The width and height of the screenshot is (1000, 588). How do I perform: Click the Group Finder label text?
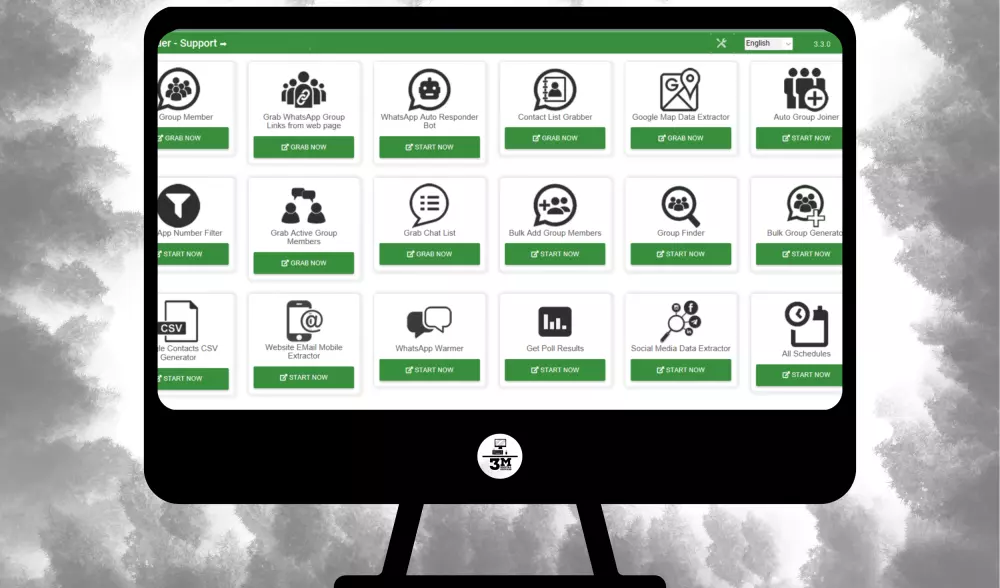(680, 233)
